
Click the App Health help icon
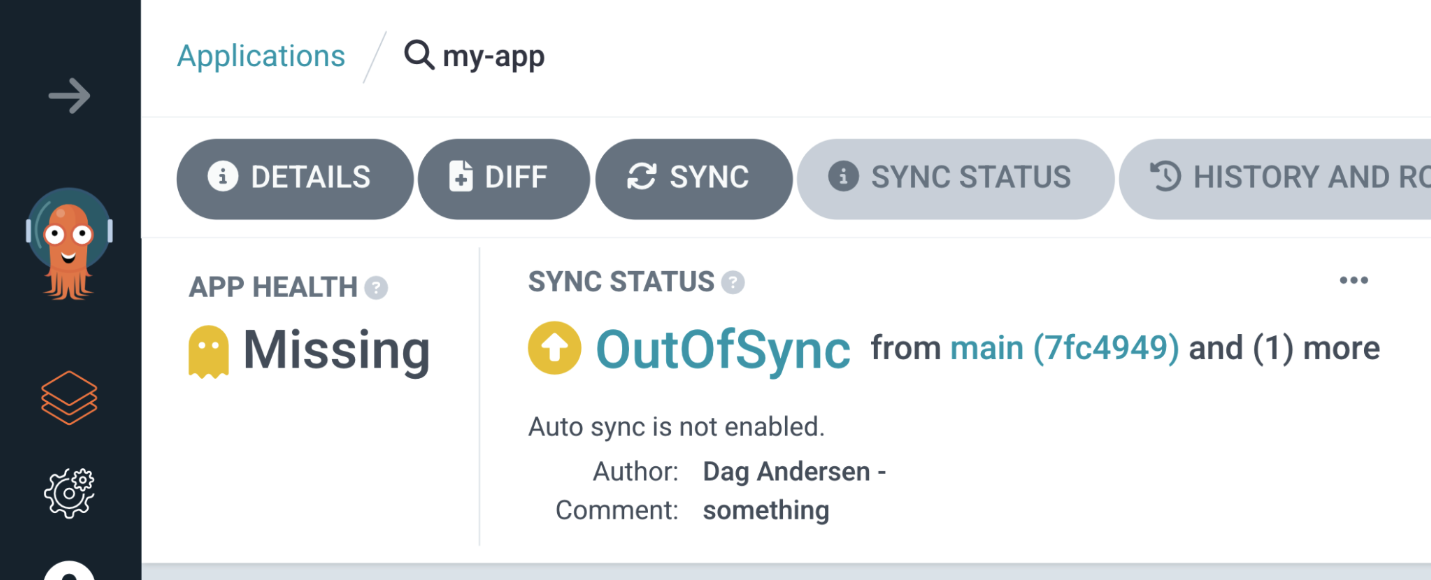coord(376,288)
